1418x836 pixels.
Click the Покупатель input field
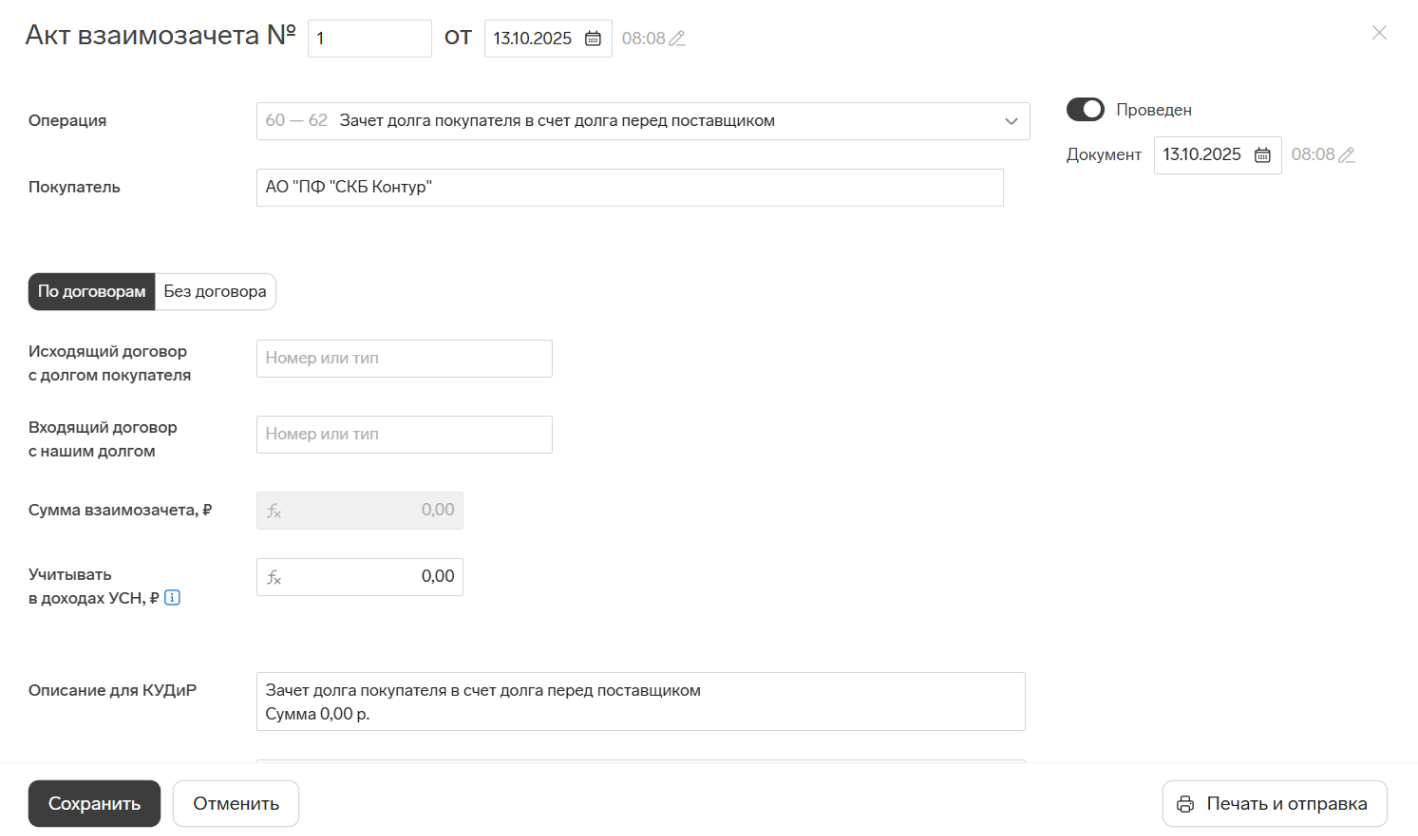[629, 188]
